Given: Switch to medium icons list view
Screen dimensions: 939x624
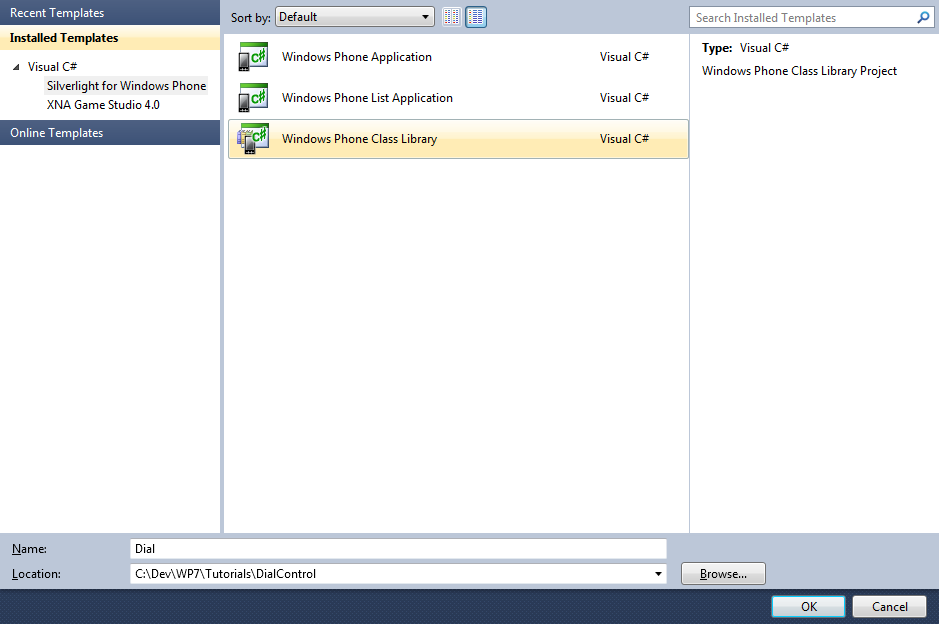Looking at the screenshot, I should [476, 17].
